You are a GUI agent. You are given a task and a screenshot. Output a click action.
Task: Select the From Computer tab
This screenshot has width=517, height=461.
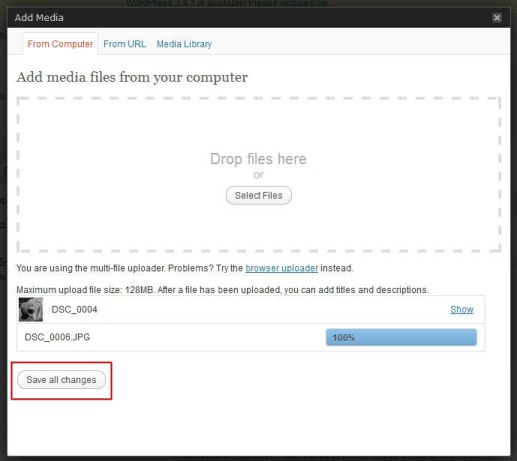(60, 44)
